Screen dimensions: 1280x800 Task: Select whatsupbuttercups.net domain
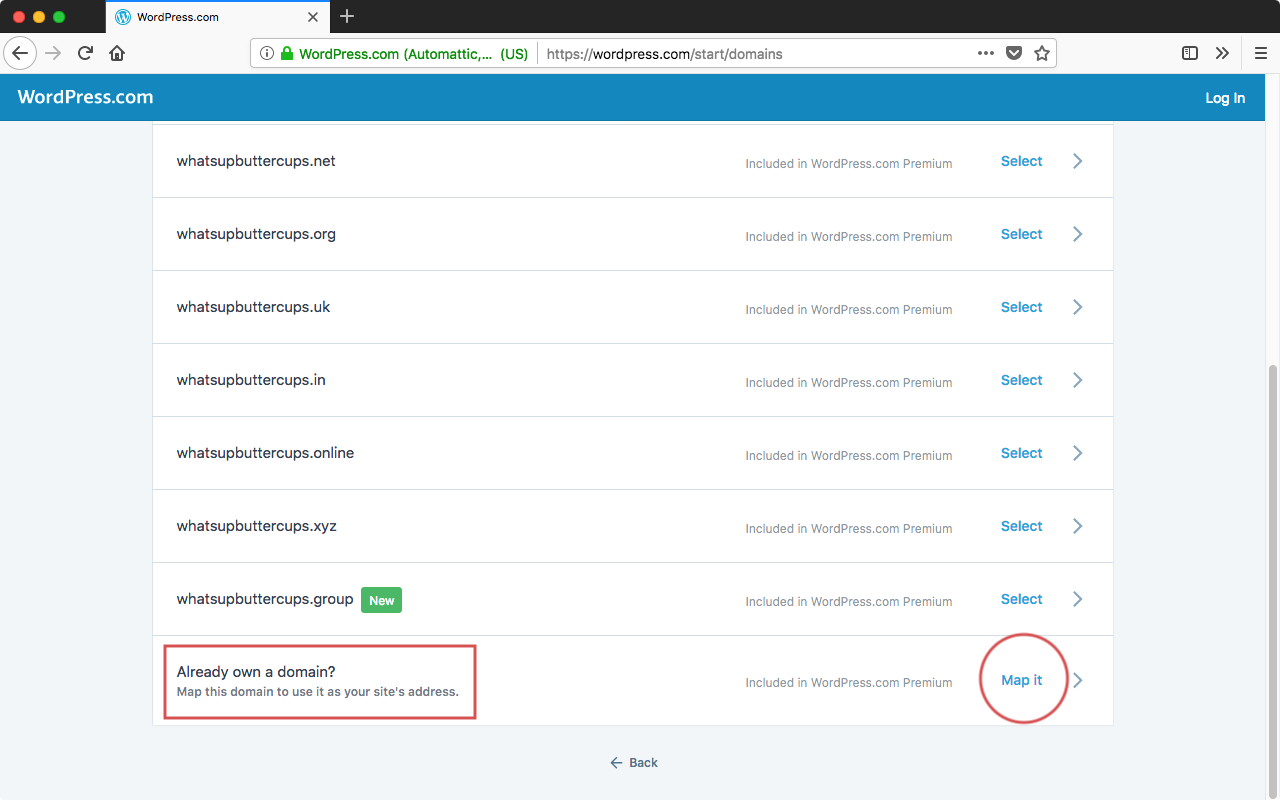point(1021,161)
